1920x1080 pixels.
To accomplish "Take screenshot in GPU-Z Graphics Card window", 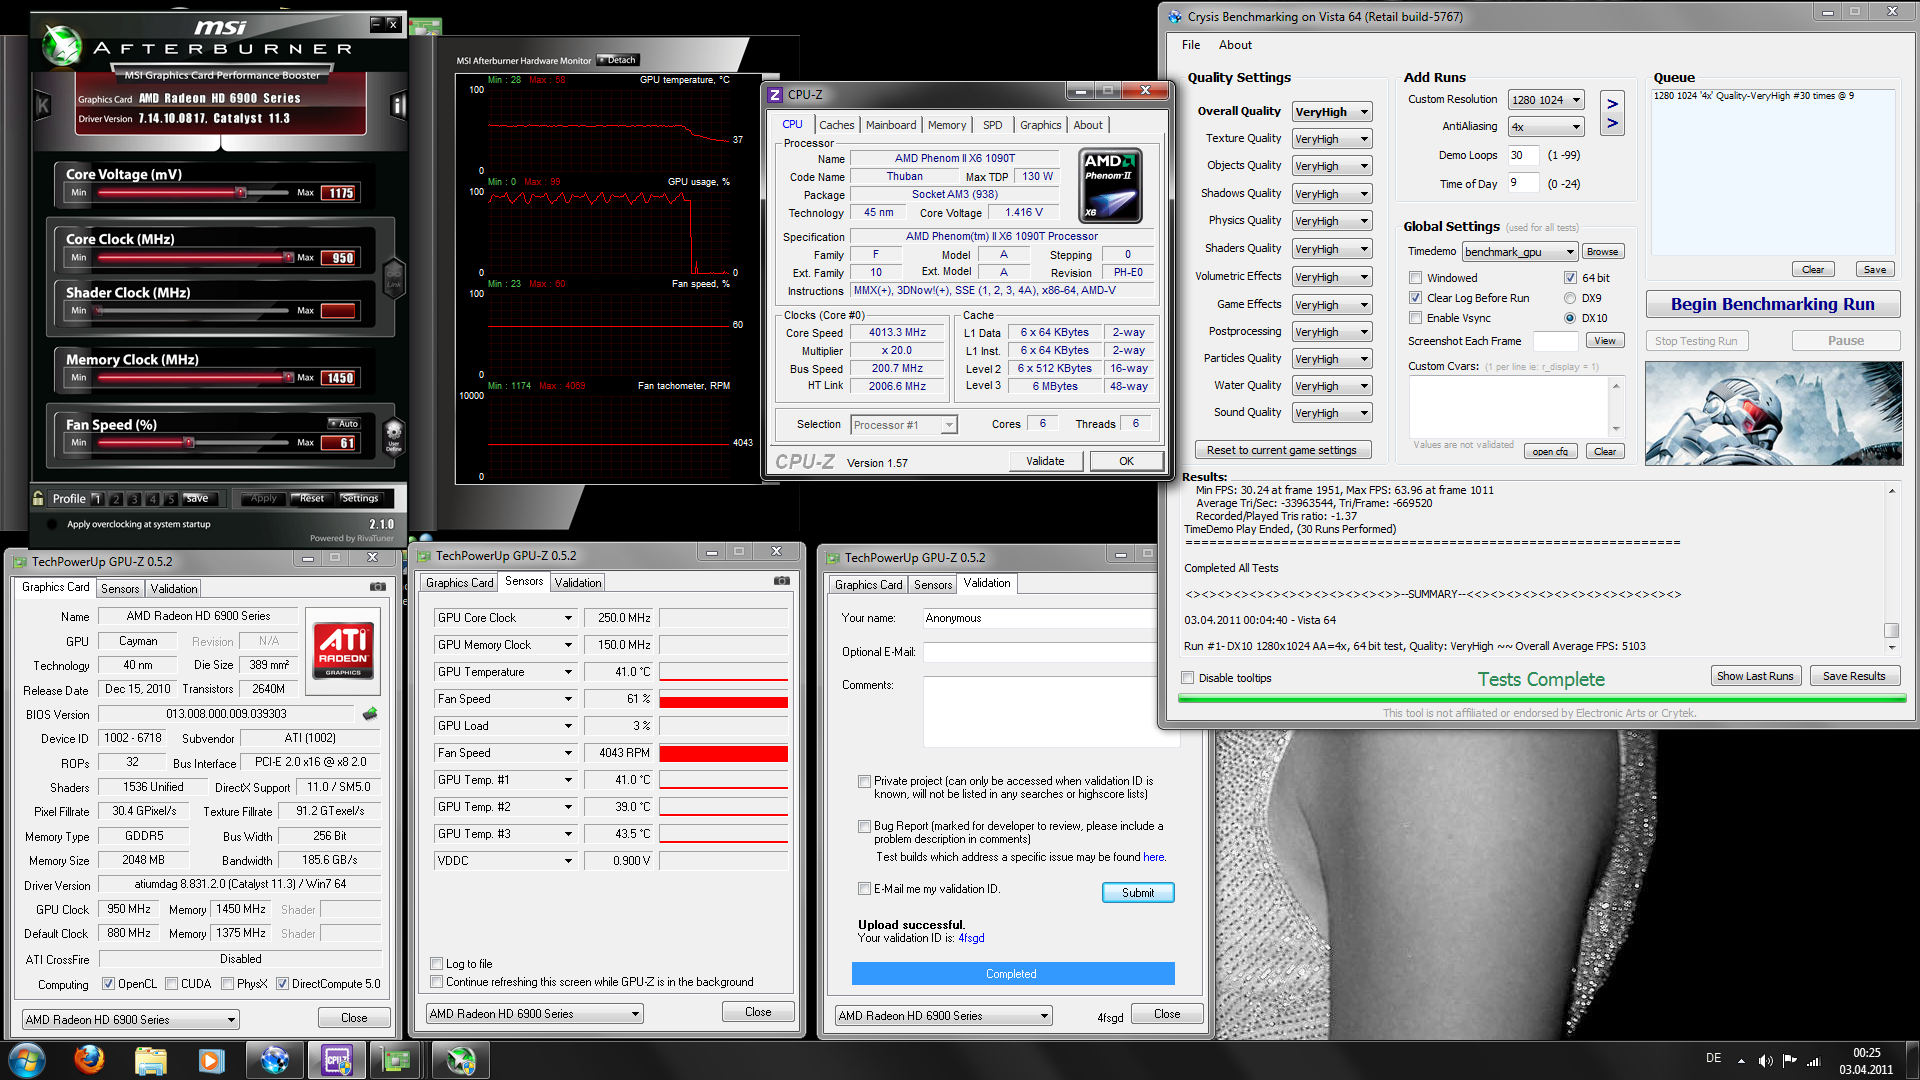I will [378, 587].
